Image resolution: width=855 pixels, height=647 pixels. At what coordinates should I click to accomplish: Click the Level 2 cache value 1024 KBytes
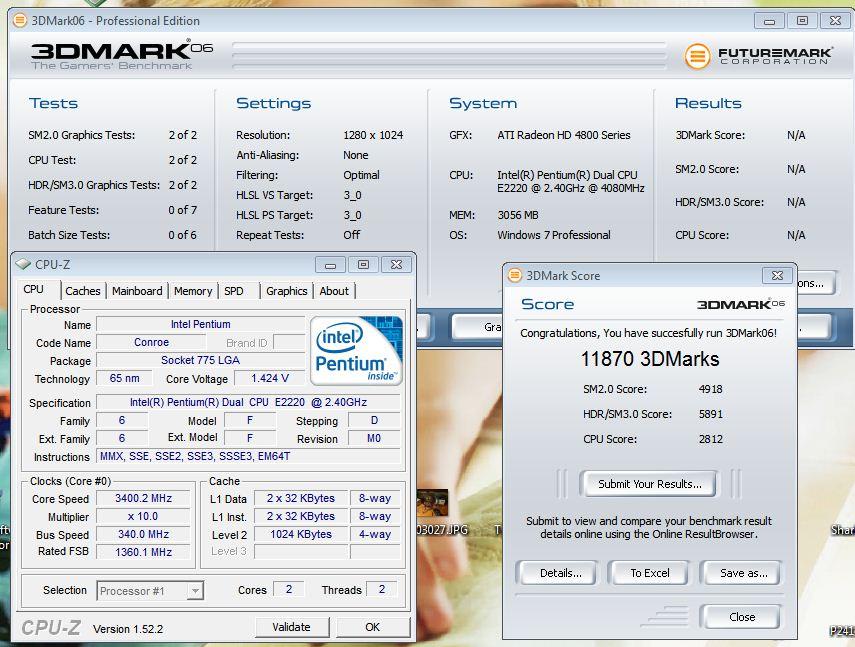pyautogui.click(x=301, y=534)
